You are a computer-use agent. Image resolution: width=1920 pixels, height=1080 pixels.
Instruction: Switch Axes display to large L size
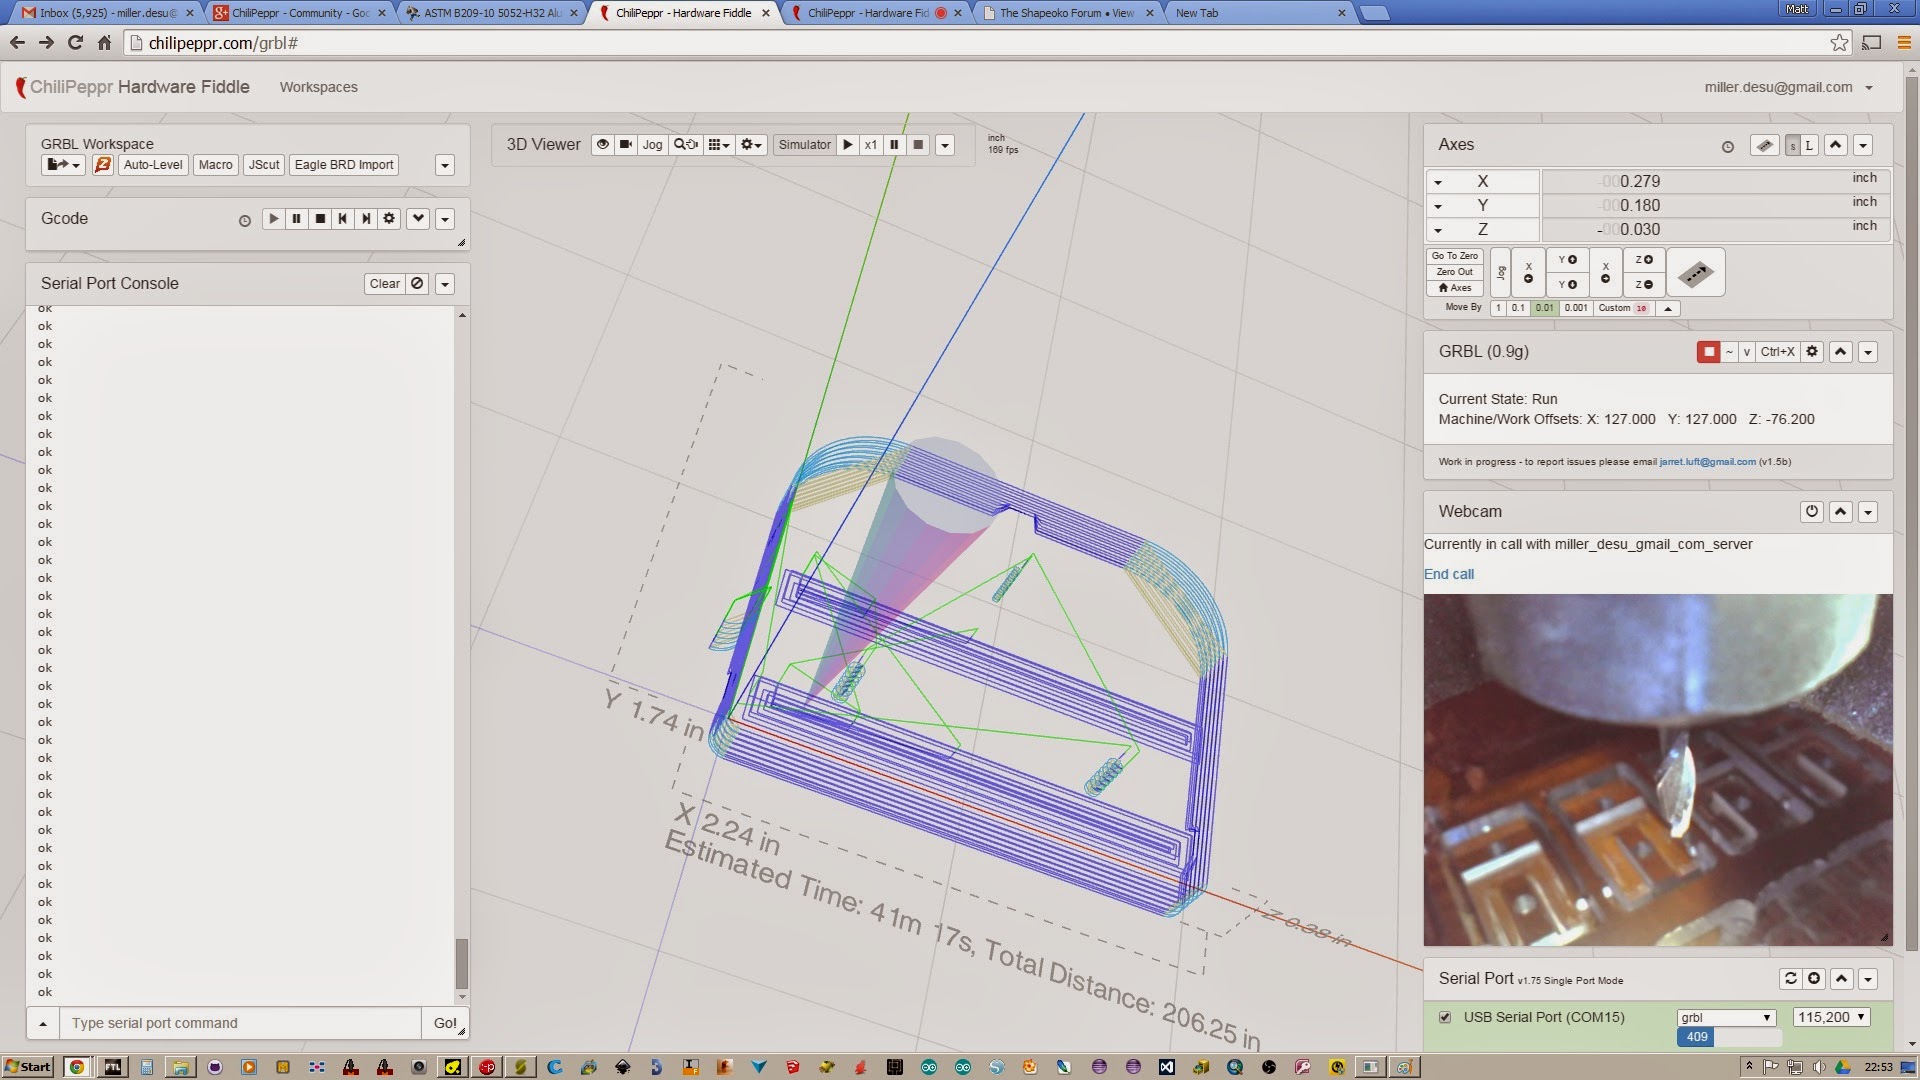[x=1808, y=146]
